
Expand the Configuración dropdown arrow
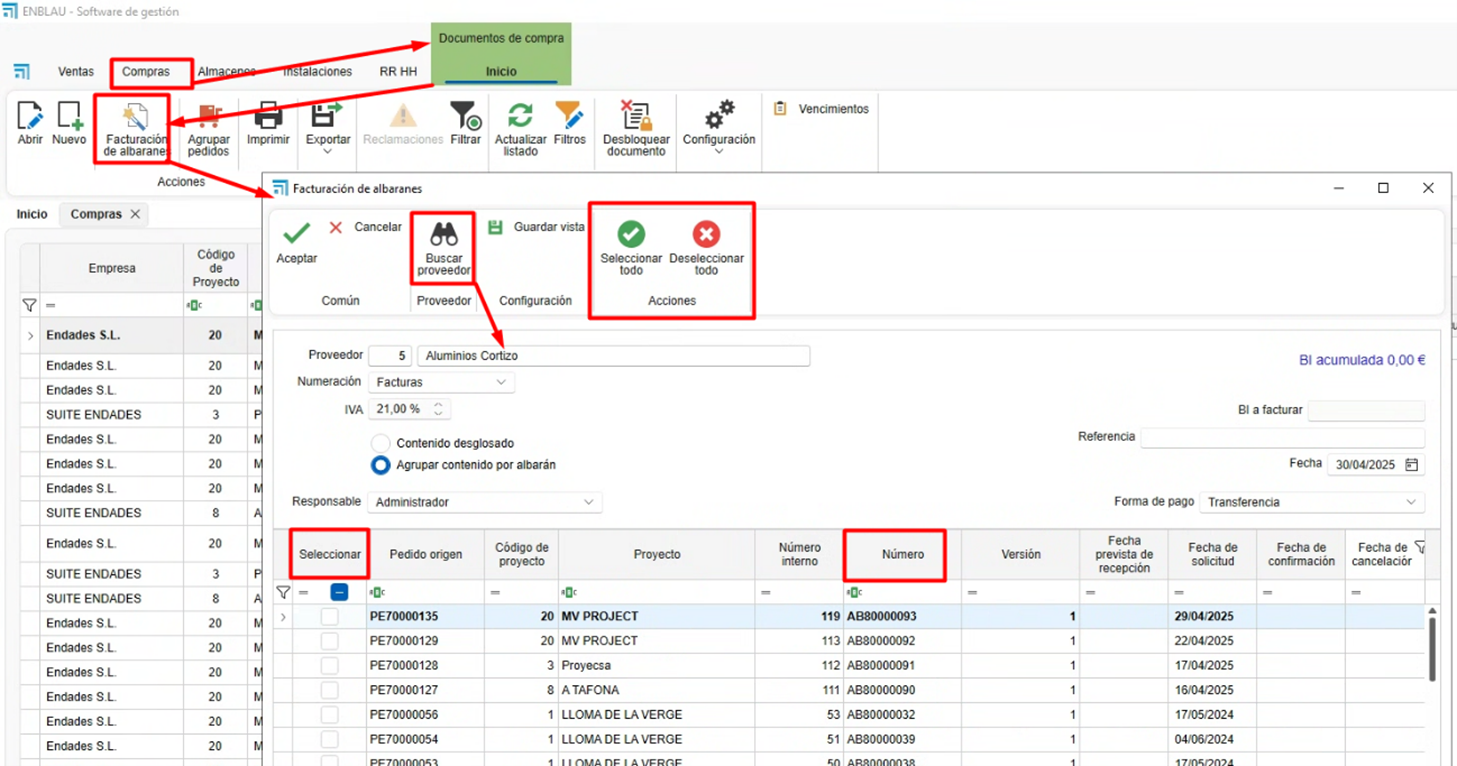(x=719, y=152)
